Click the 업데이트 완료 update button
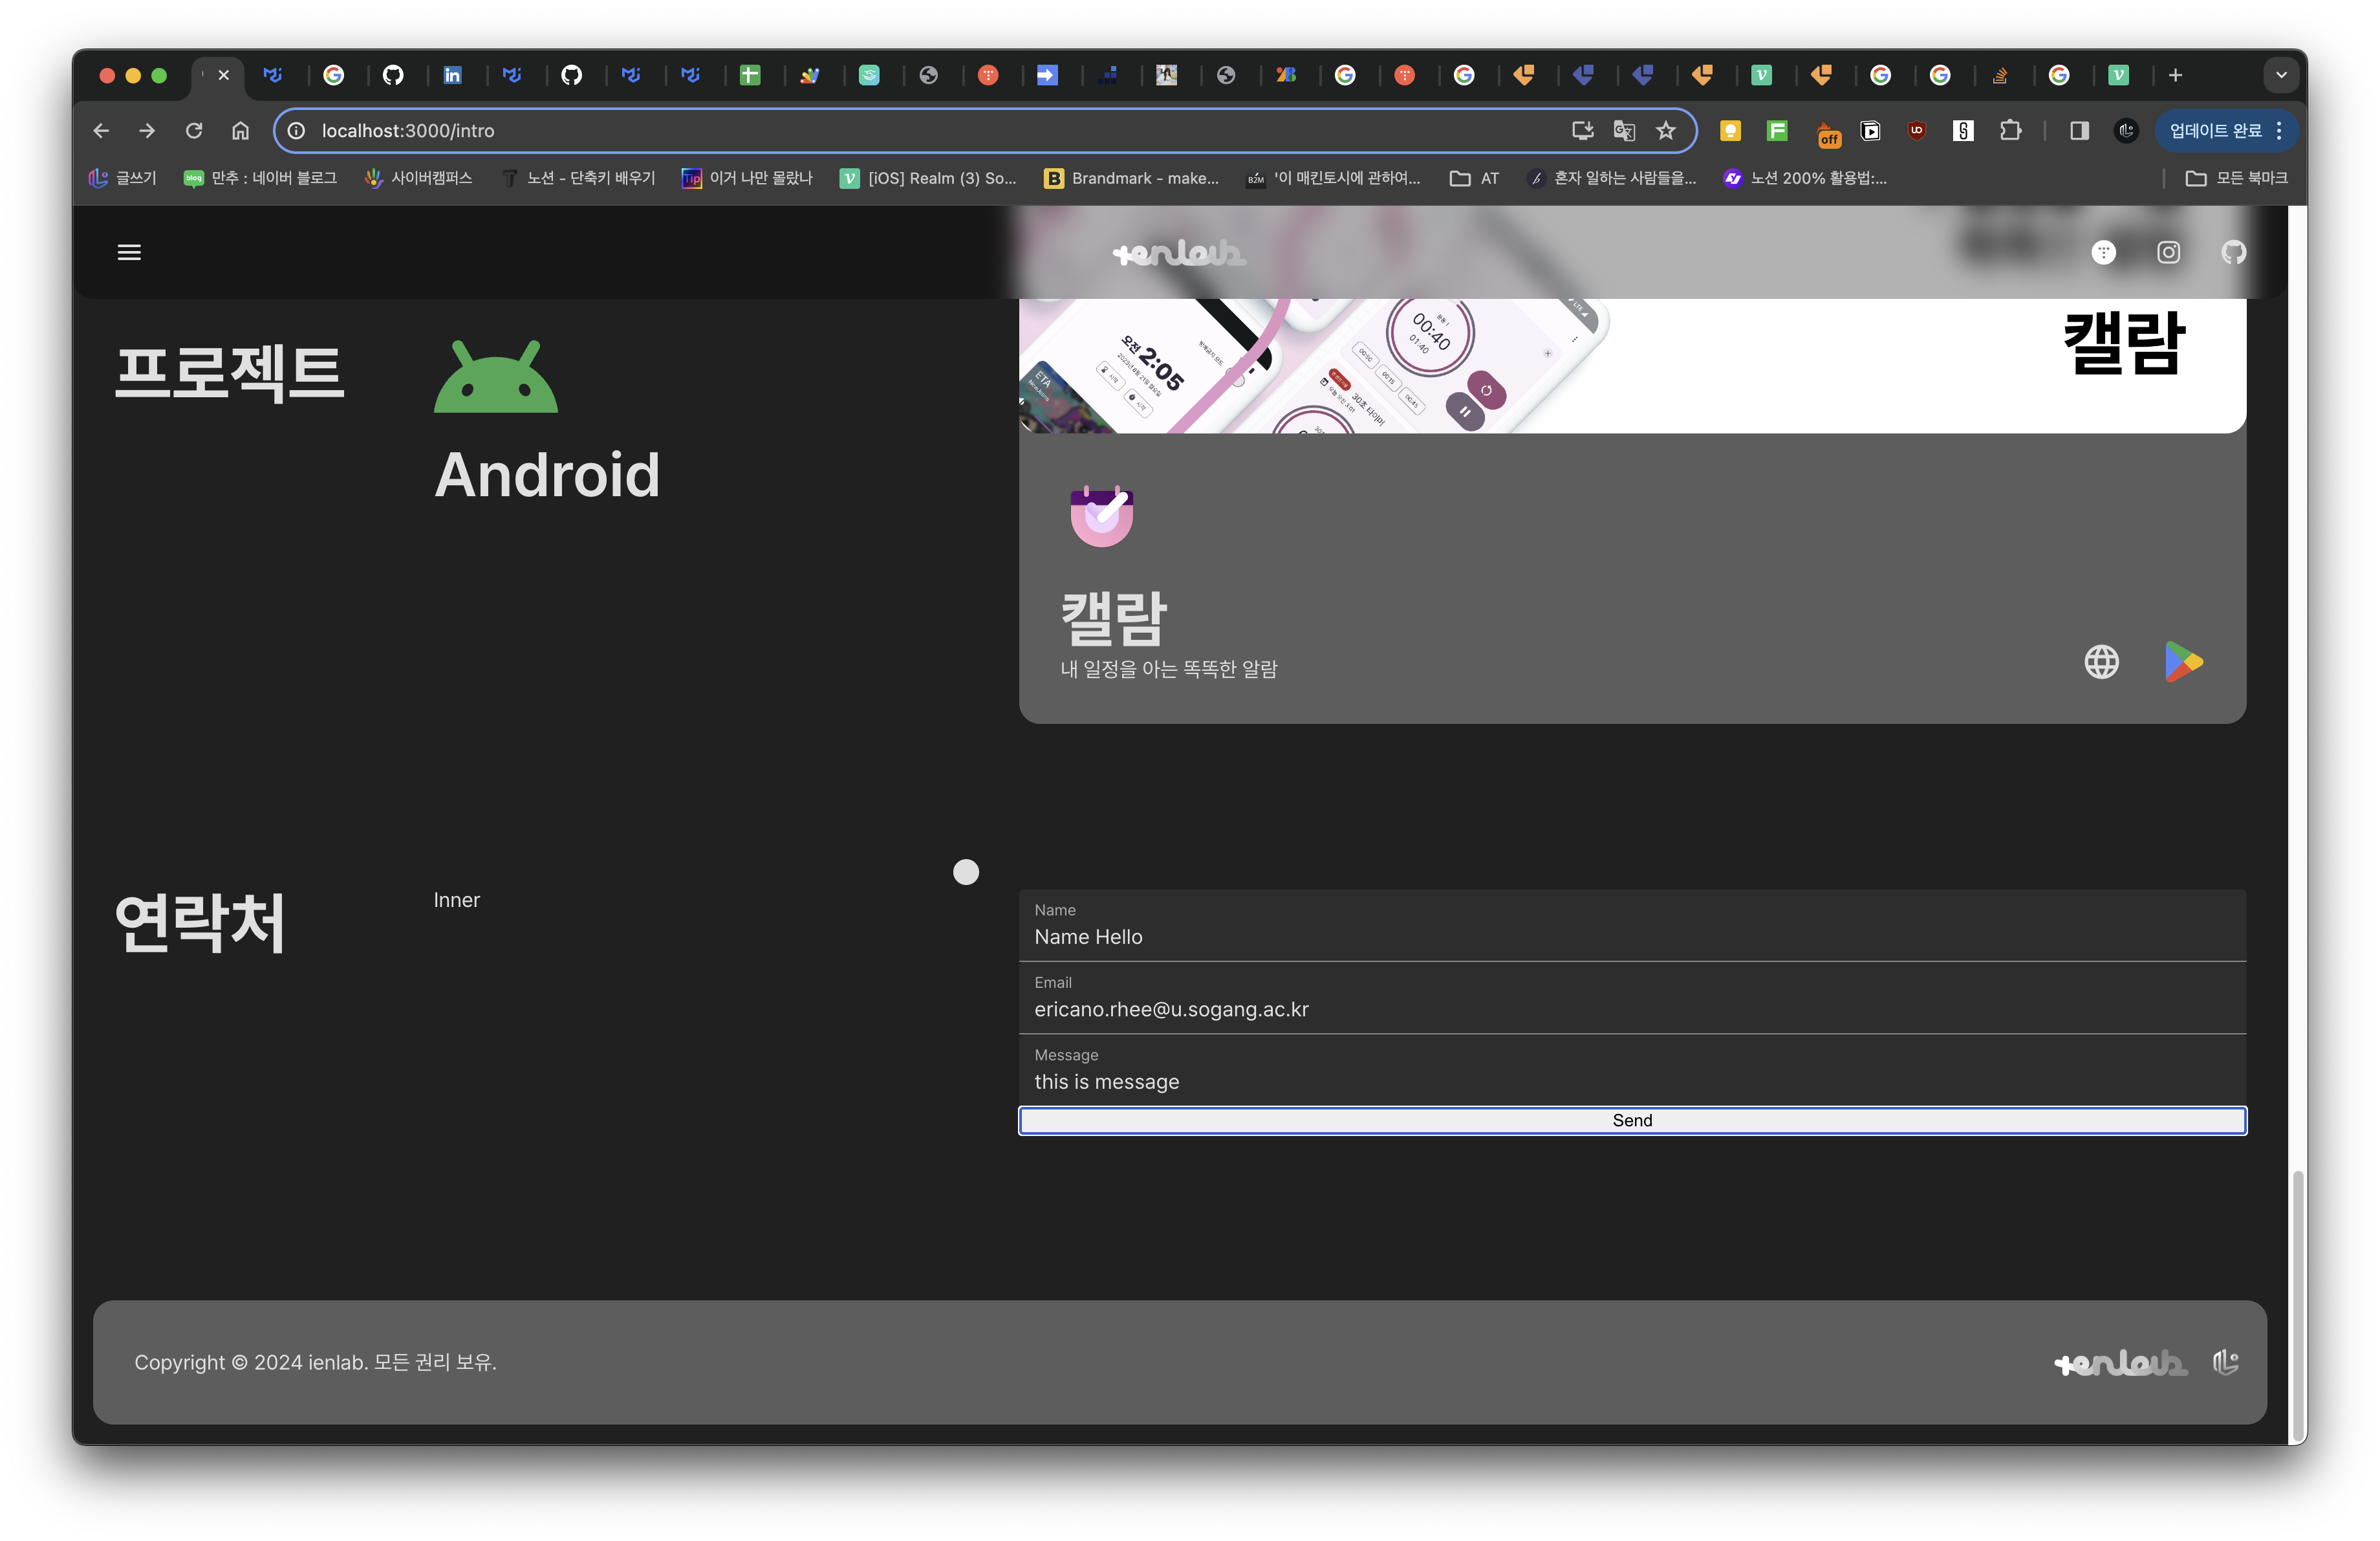 [2215, 131]
